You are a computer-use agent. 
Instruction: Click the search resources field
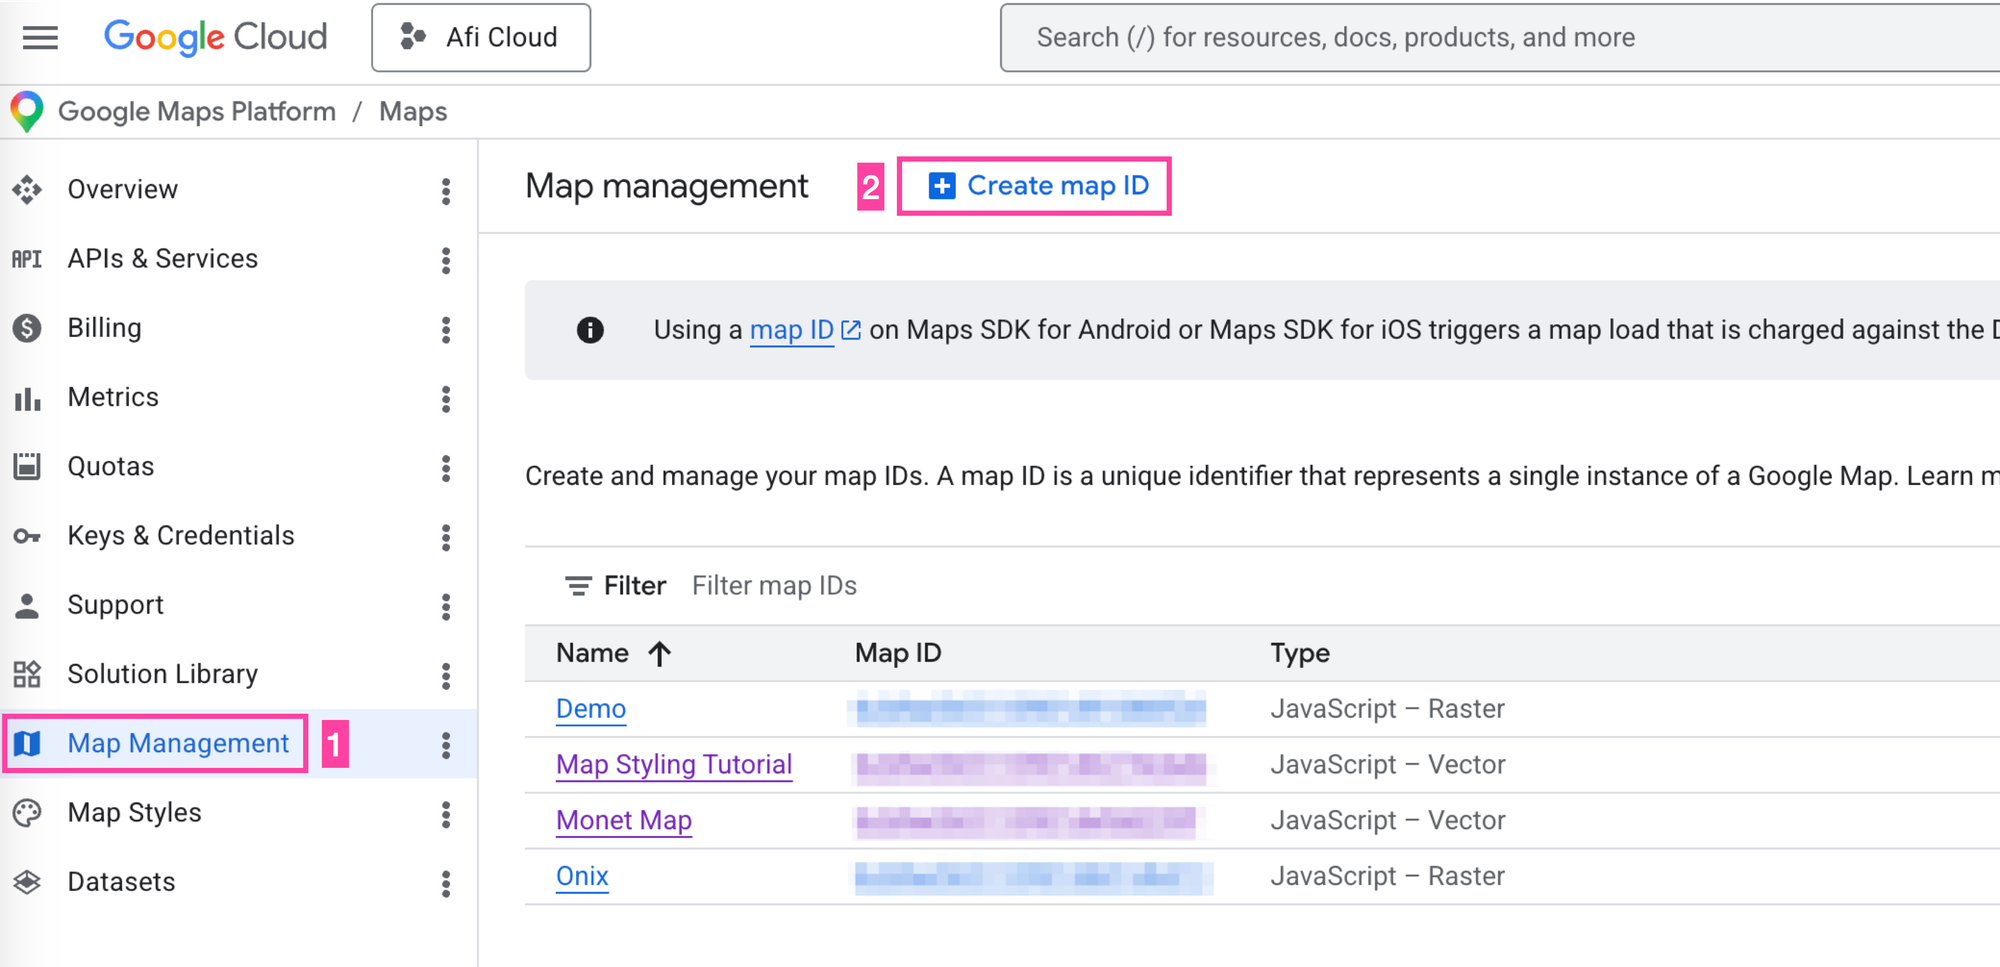click(1500, 37)
